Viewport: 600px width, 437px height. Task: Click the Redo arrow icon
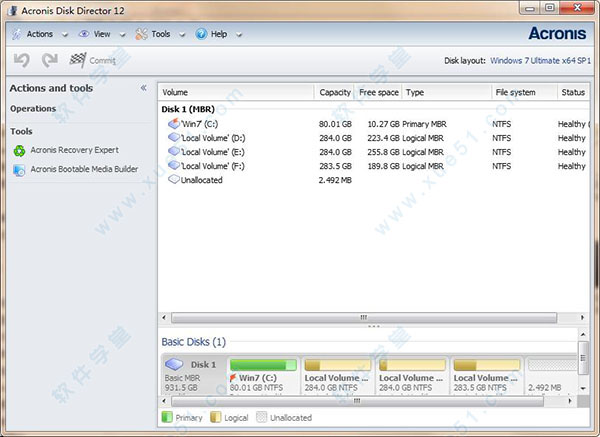point(48,60)
